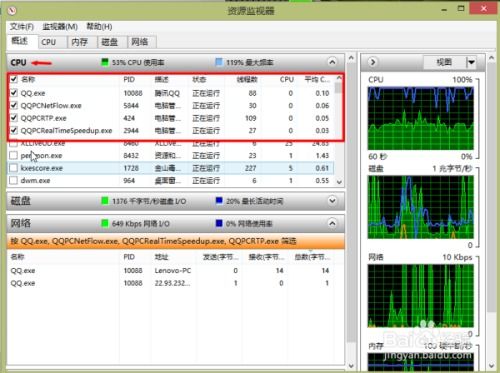Sort CPU list by 线程数 column

coord(247,80)
